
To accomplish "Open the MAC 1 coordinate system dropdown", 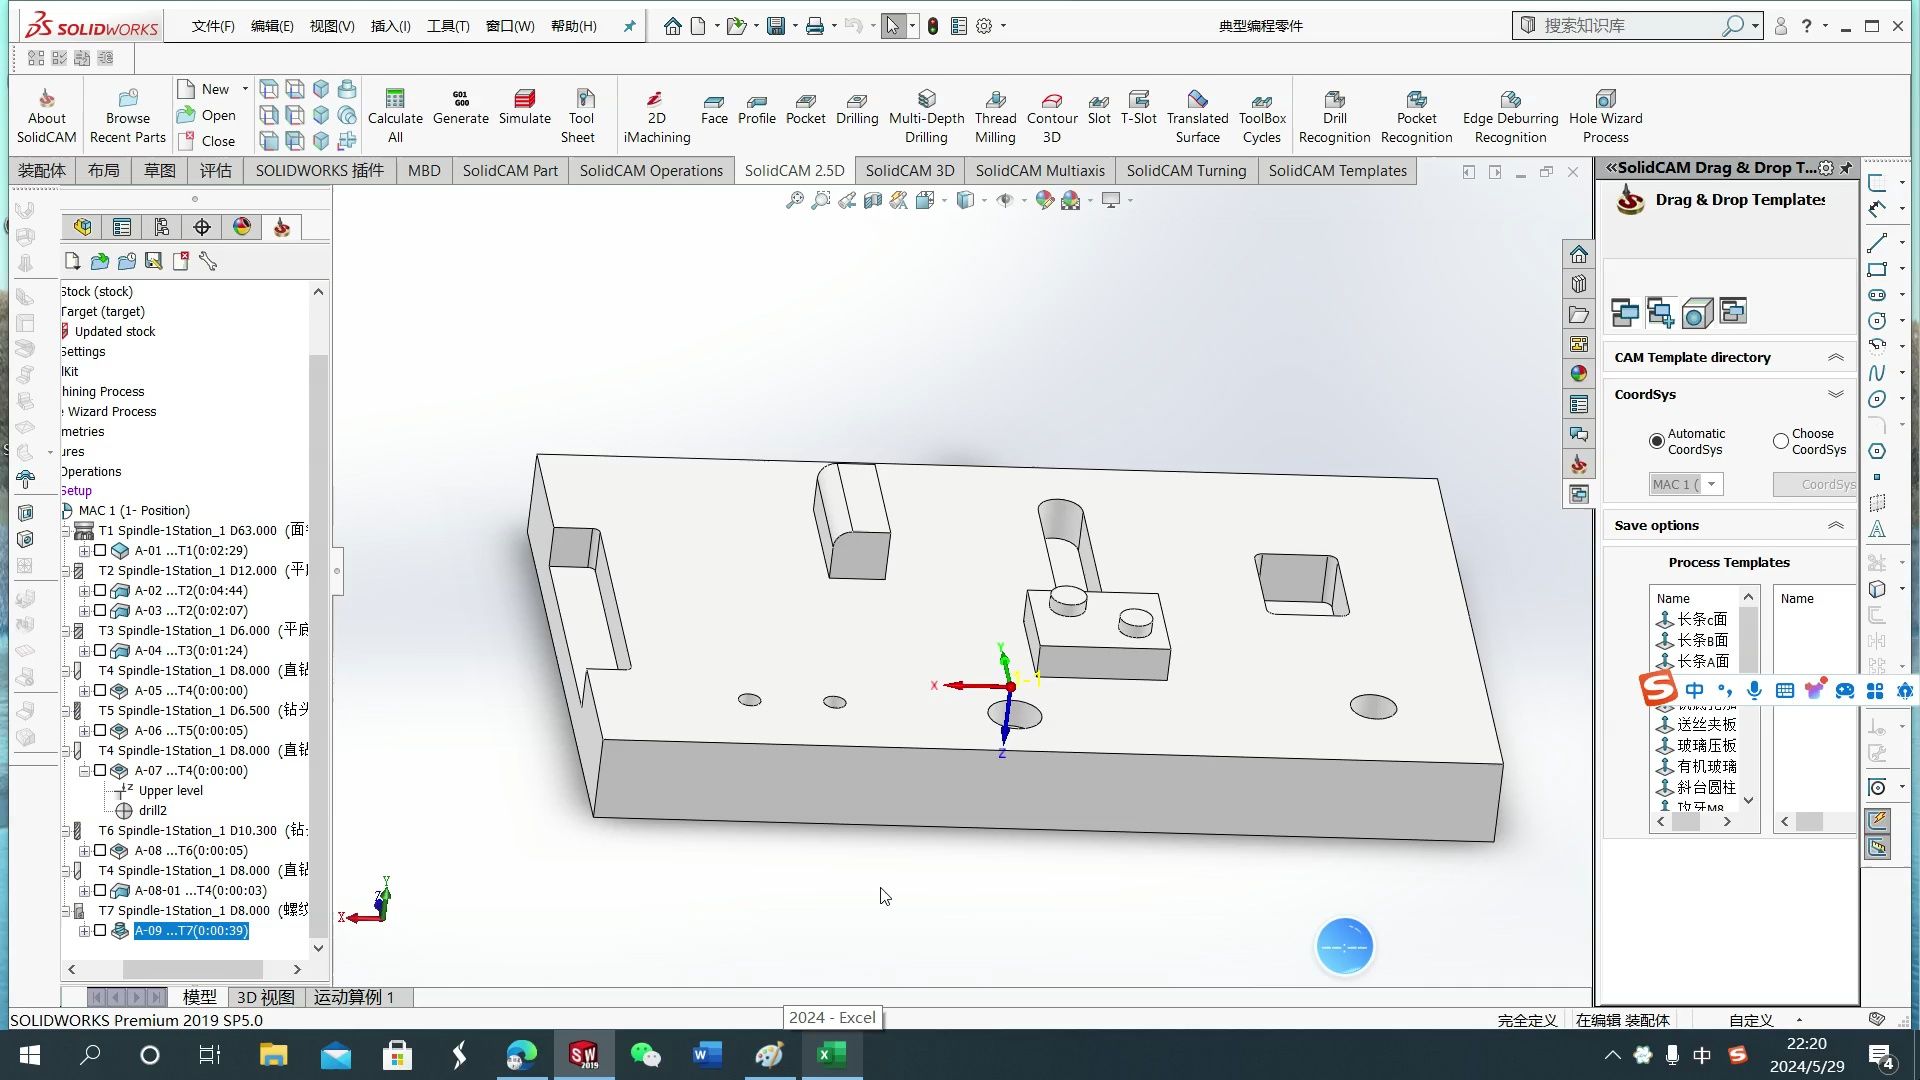I will [x=1712, y=485].
